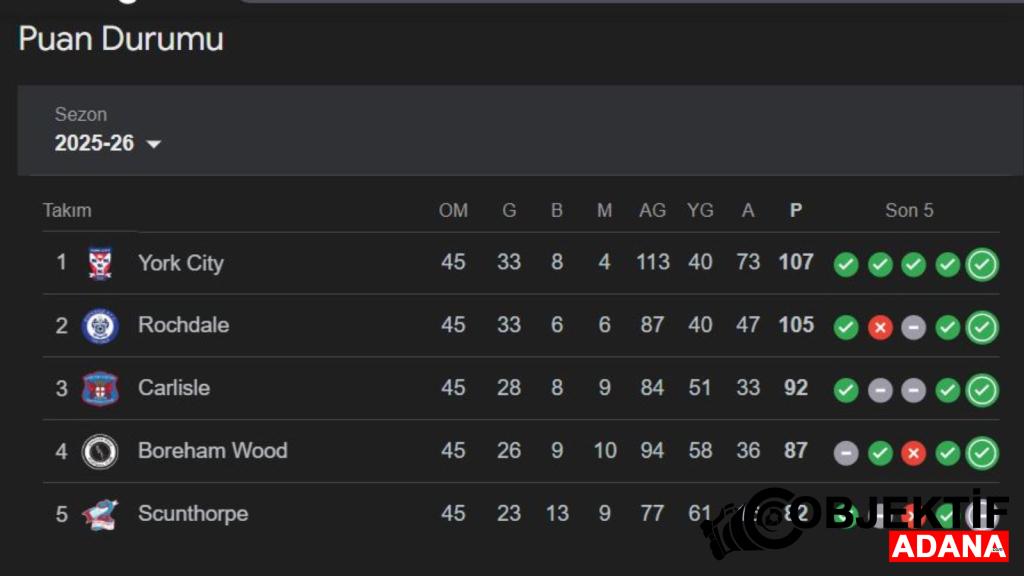
Task: Click Carlisle's first gray draw icon
Action: tap(880, 390)
